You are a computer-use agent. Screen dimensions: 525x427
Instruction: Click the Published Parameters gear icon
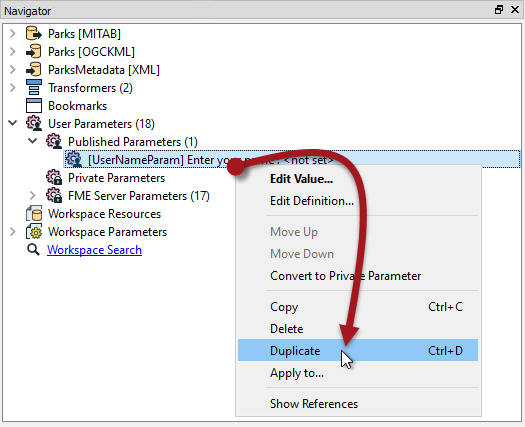[54, 142]
